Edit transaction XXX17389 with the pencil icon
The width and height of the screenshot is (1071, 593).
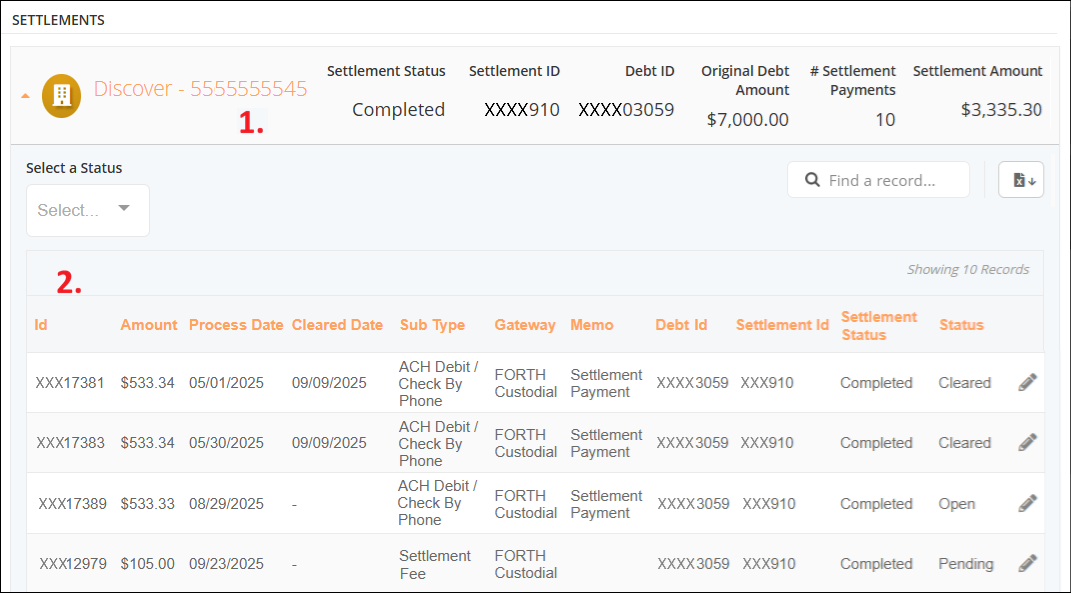pos(1027,504)
